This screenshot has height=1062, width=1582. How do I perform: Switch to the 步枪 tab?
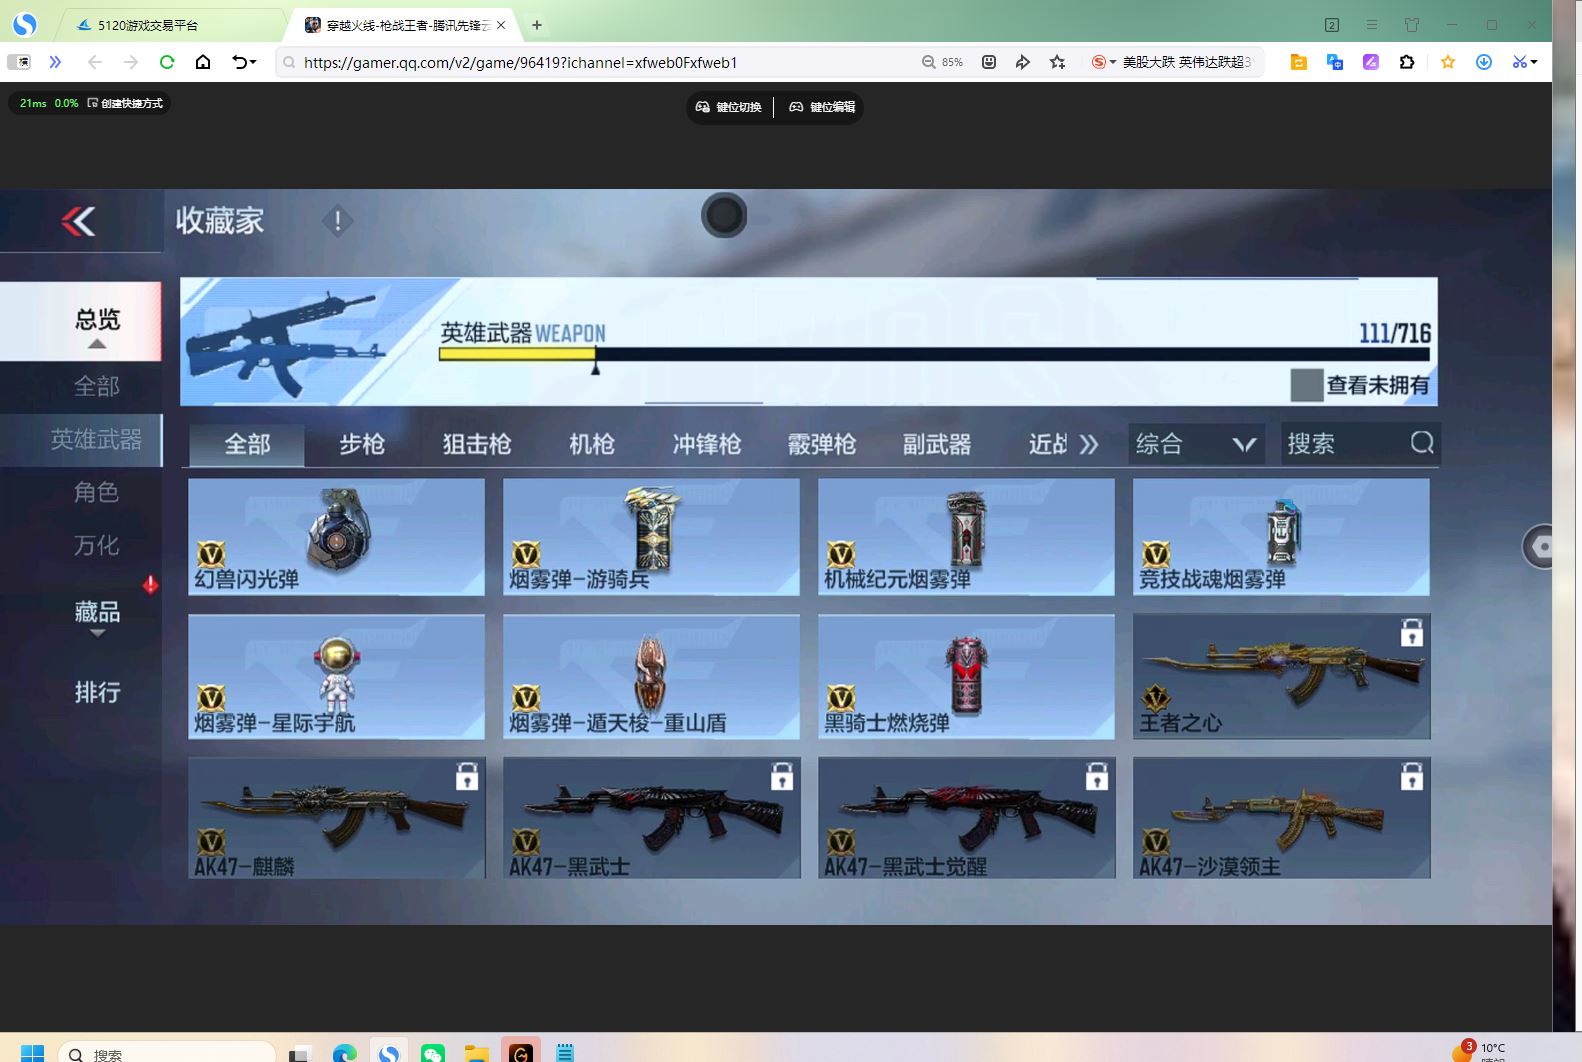pos(362,444)
